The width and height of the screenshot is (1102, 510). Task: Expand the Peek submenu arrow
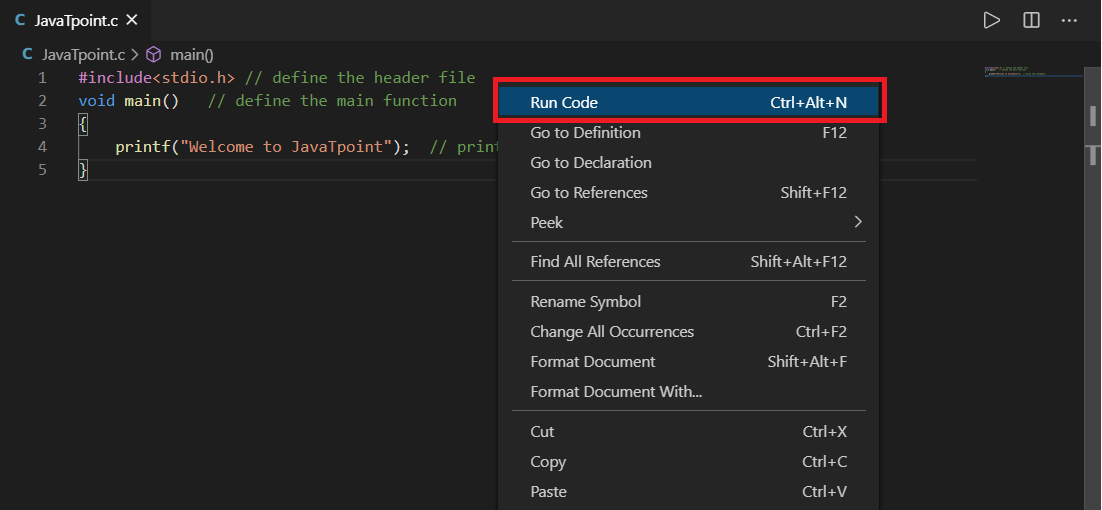(x=857, y=222)
